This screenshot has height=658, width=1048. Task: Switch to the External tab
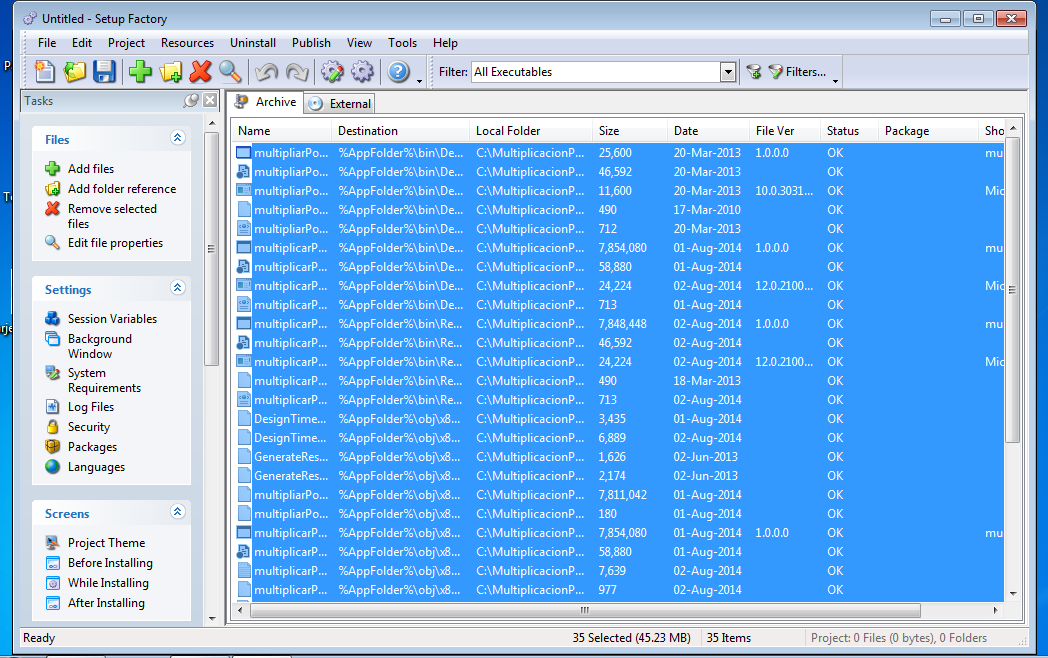pyautogui.click(x=340, y=104)
